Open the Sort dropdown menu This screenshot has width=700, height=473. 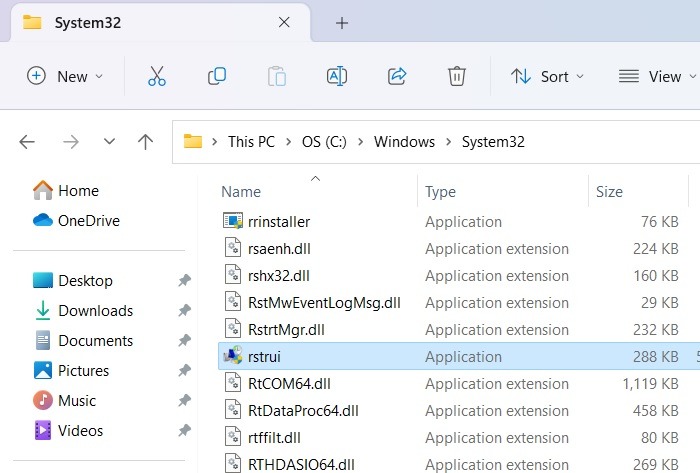tap(547, 76)
